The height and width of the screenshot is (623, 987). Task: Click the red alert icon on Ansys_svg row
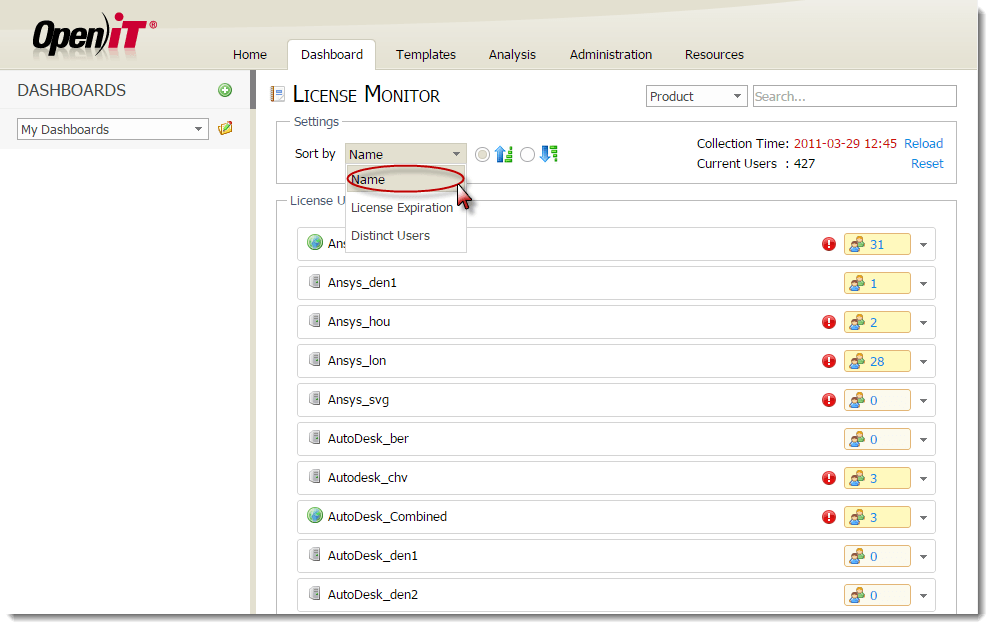click(x=828, y=400)
